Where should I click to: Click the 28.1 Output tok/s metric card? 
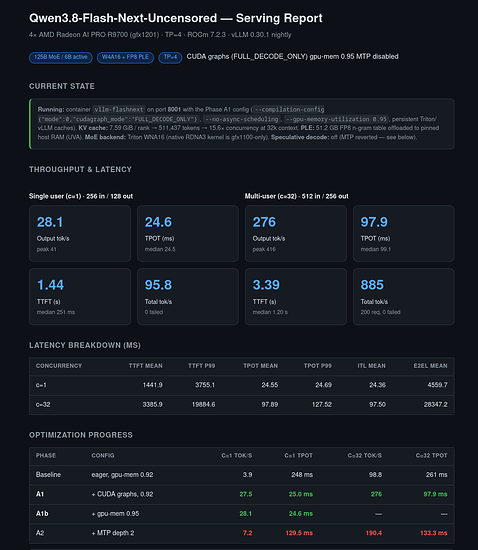tap(80, 234)
